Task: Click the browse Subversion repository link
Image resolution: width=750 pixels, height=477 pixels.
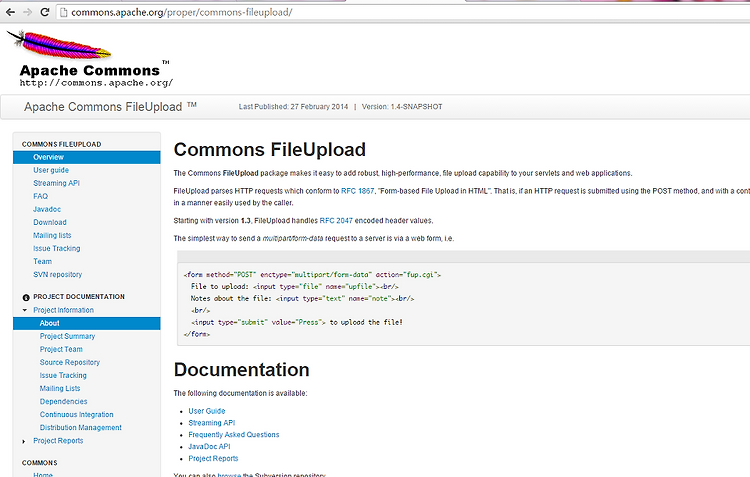Action: [229, 475]
